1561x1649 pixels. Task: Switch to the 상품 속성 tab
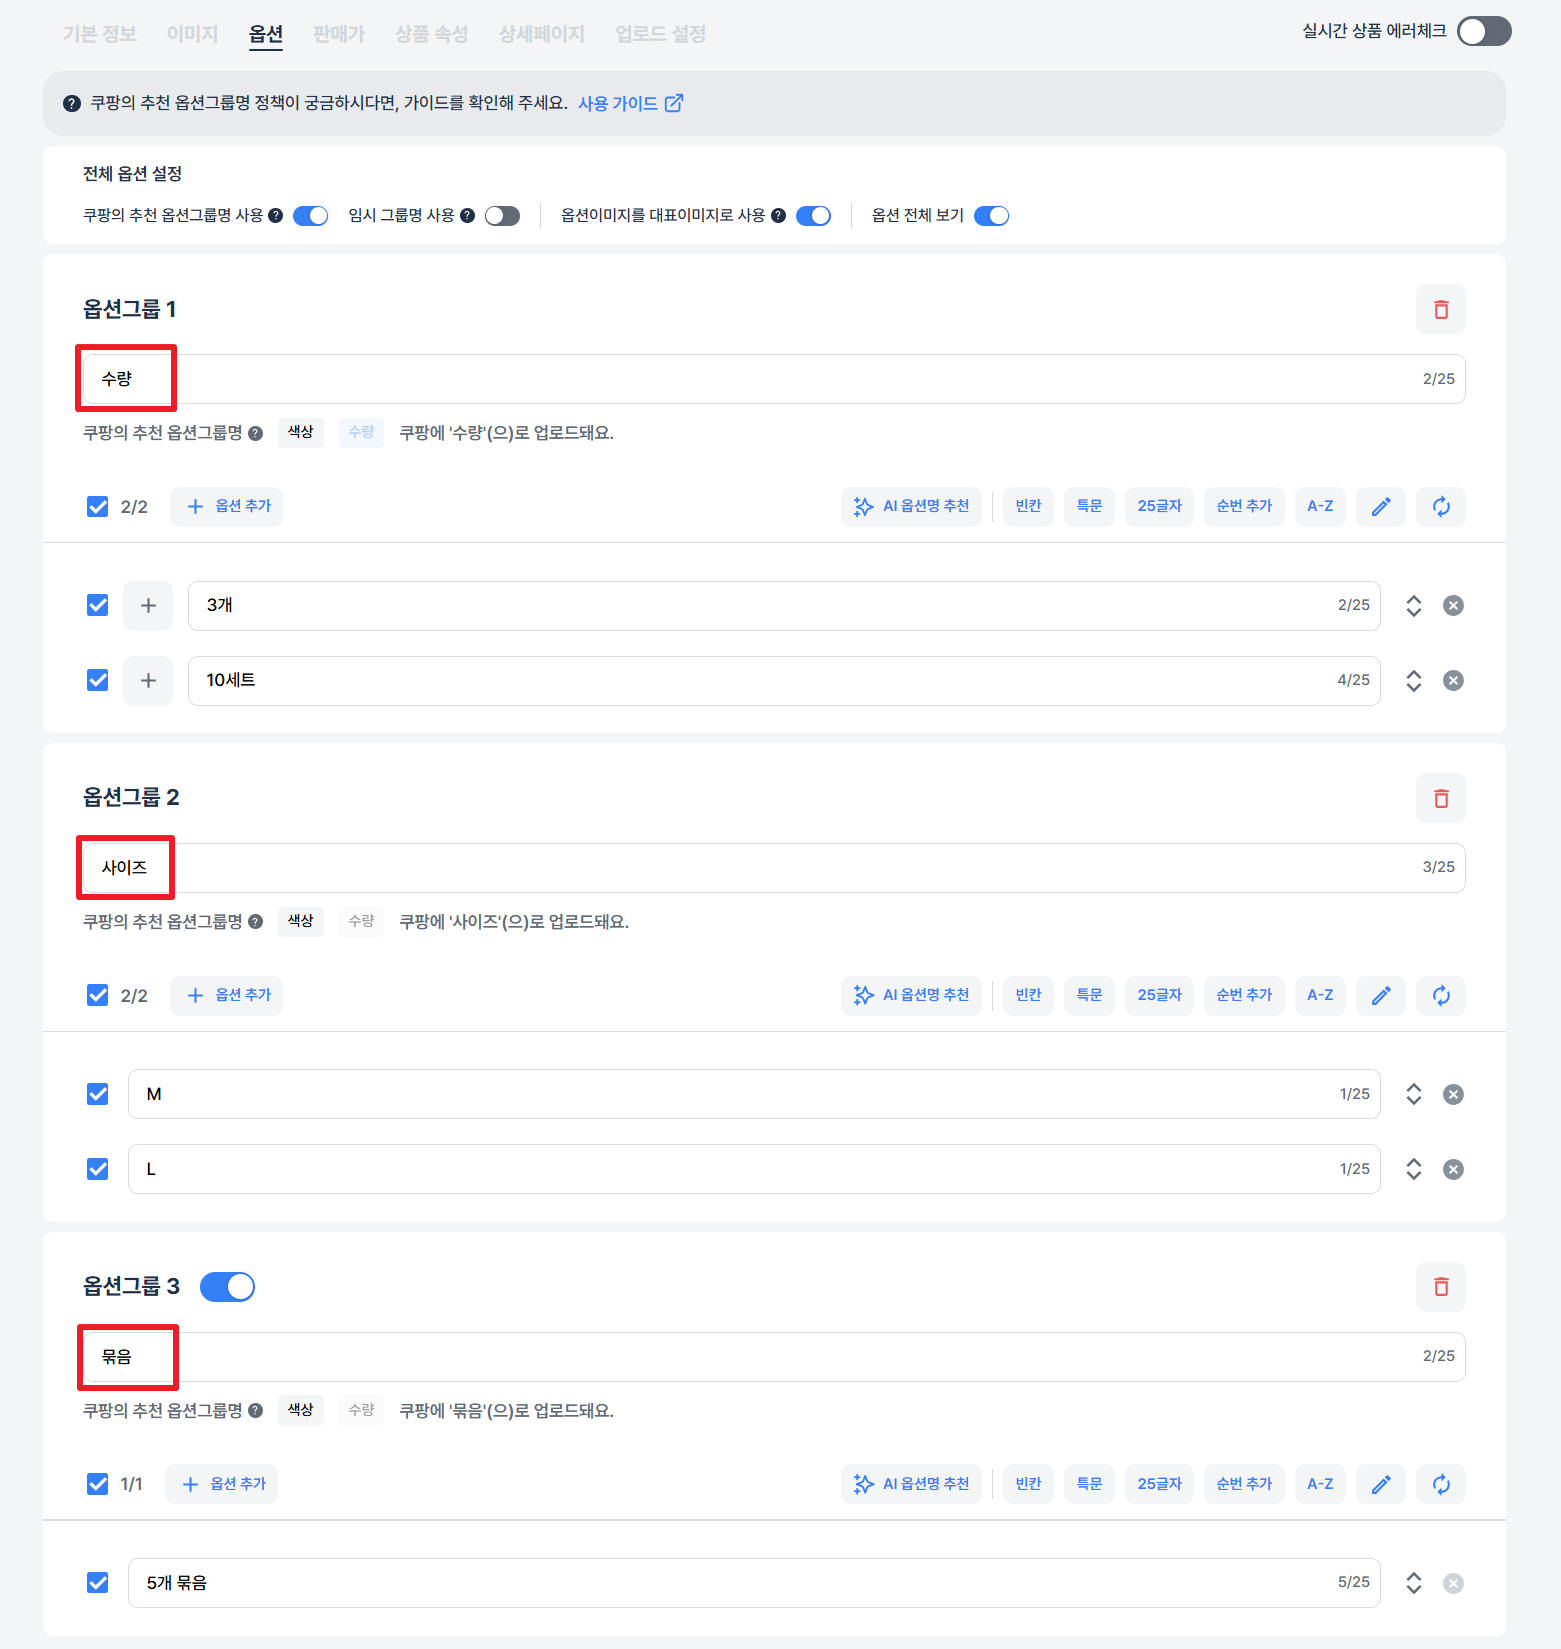click(x=431, y=34)
